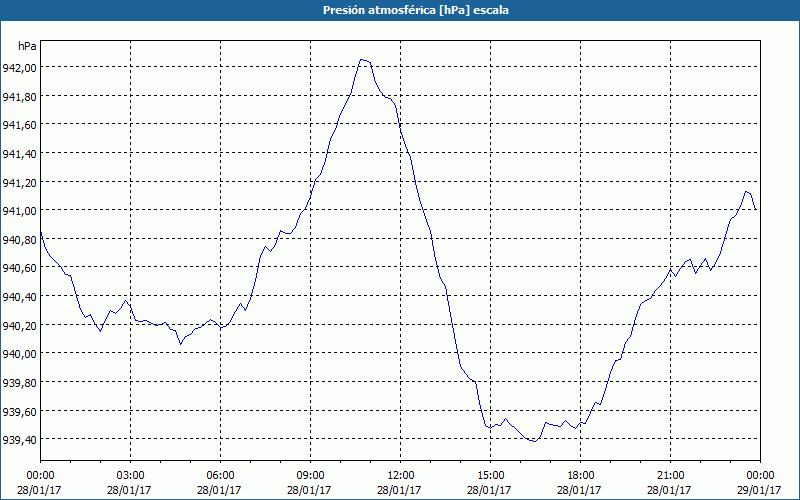Click the 15:00 time axis label

click(490, 476)
